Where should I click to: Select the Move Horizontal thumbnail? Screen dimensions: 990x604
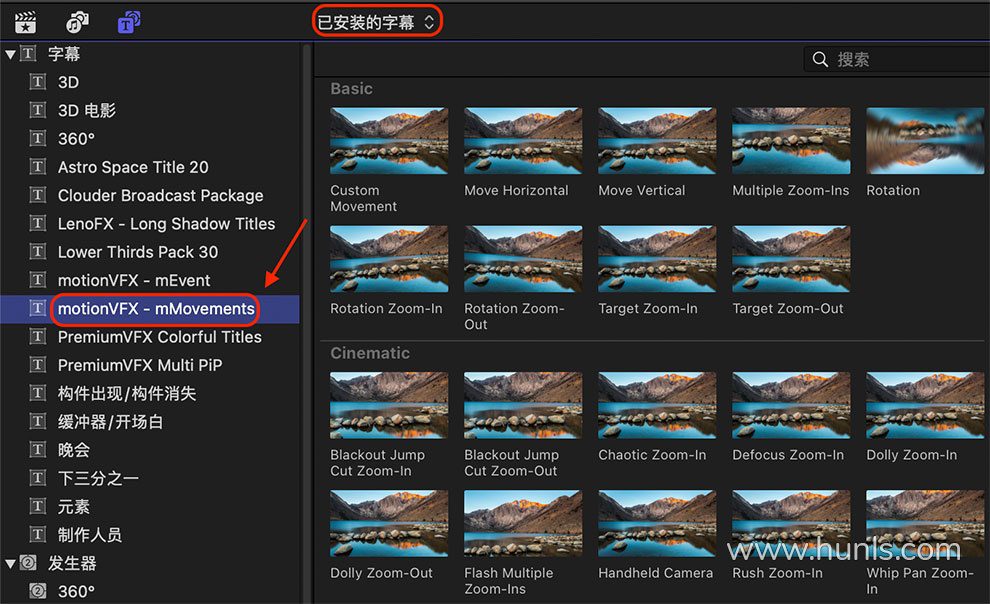[523, 141]
